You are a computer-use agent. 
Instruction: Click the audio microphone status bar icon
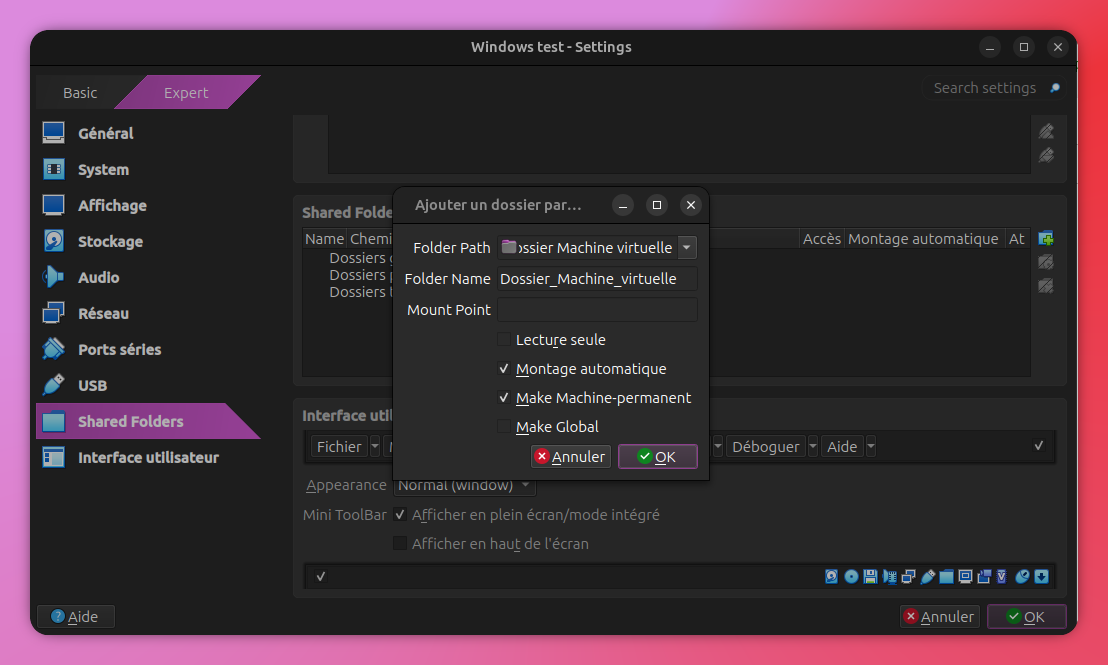point(889,576)
